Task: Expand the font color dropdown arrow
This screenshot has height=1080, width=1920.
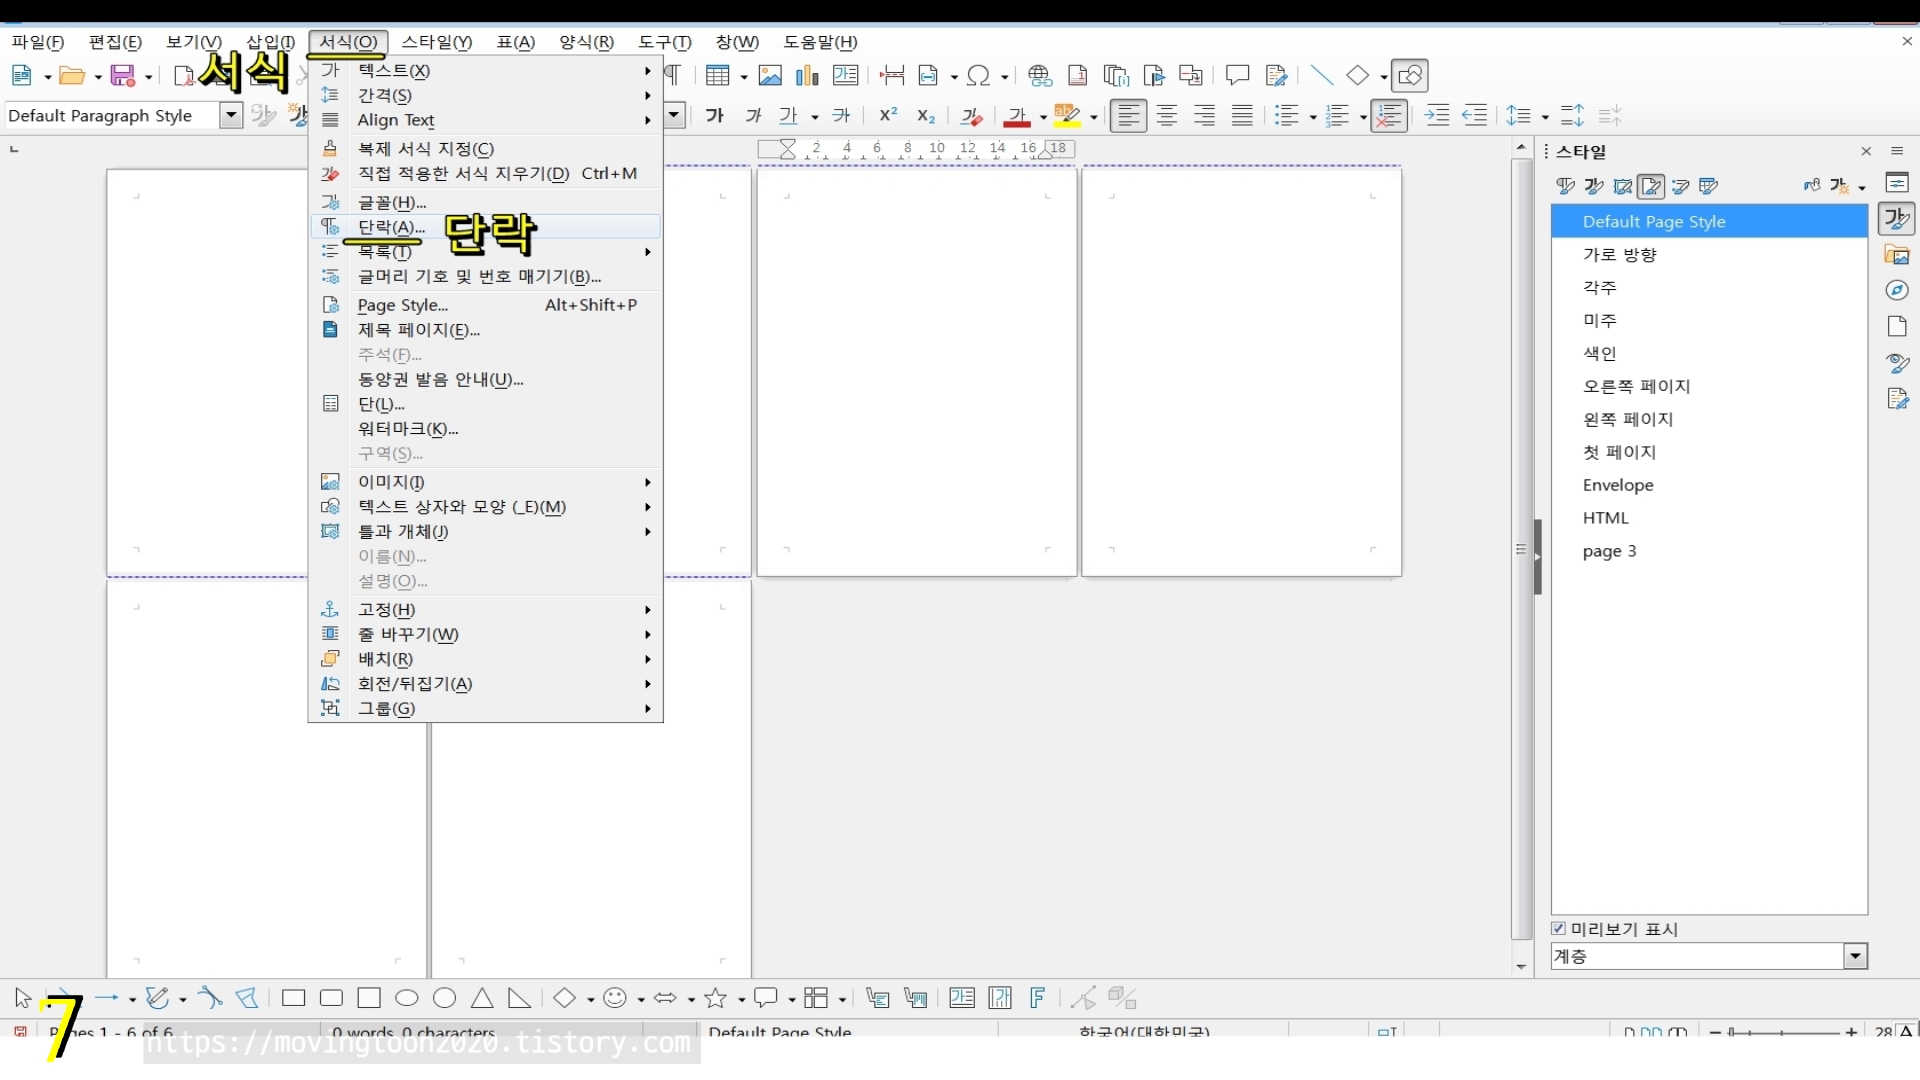Action: [1043, 117]
